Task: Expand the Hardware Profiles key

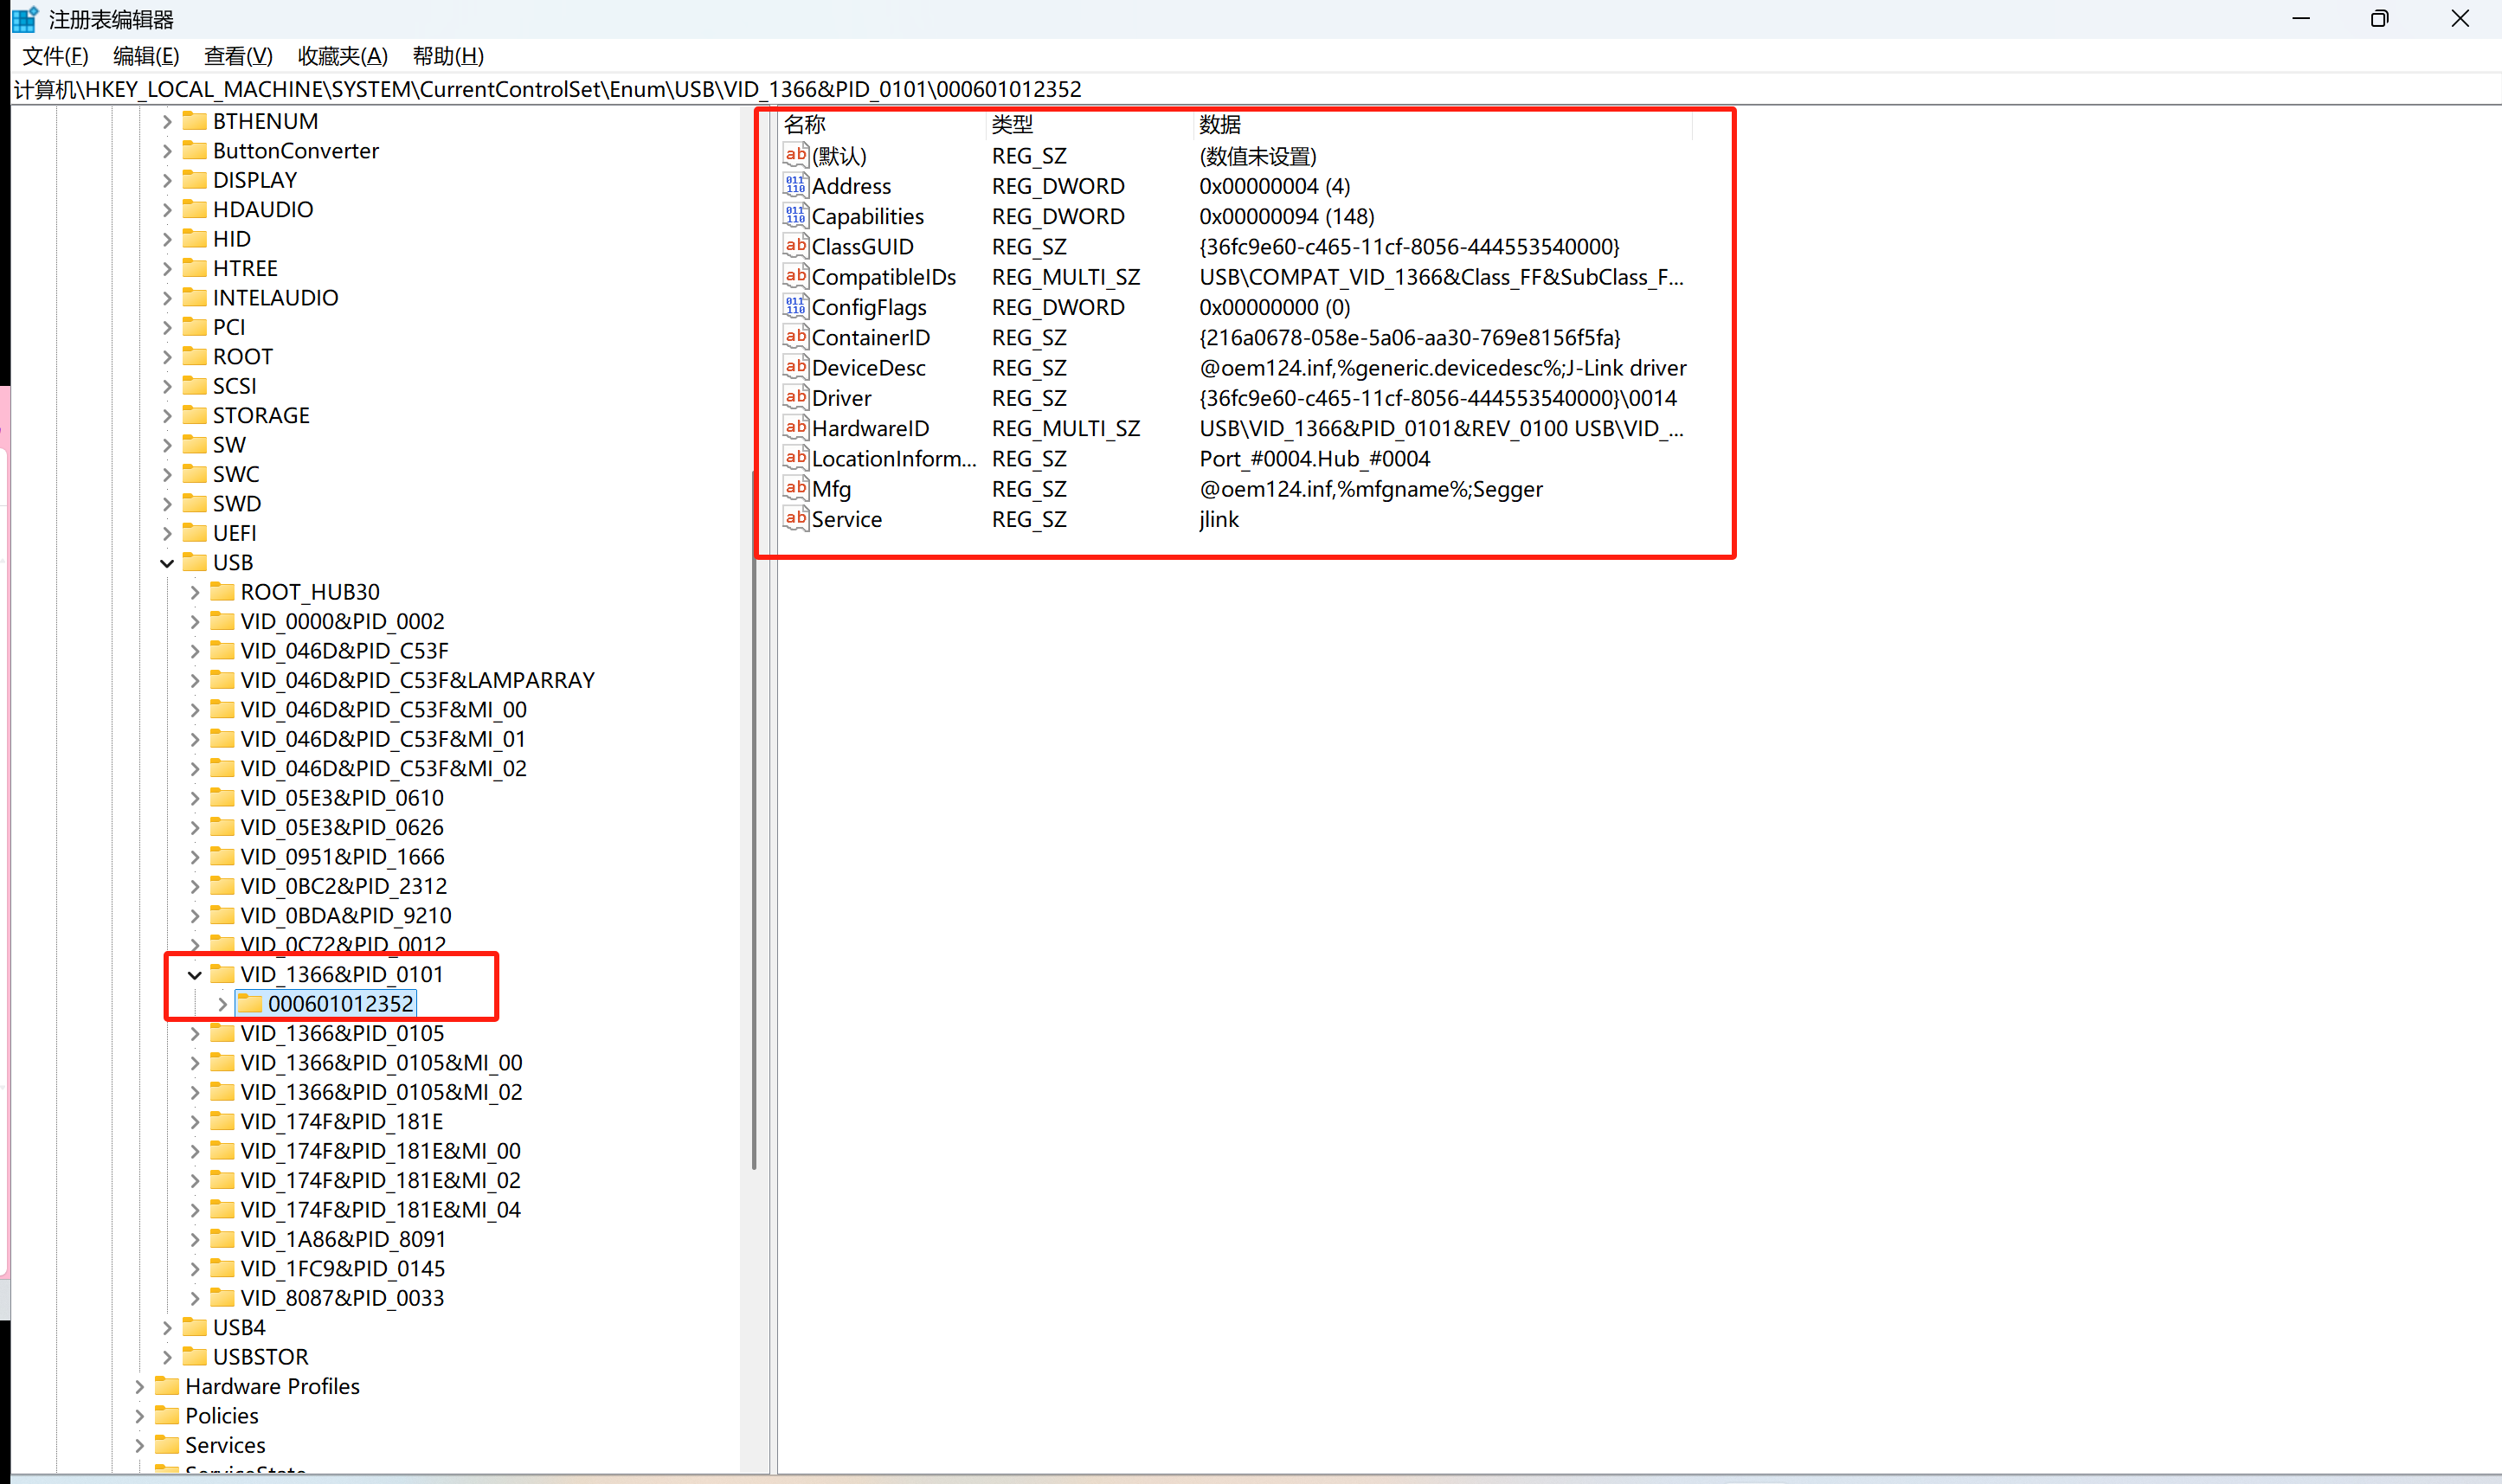Action: (140, 1386)
